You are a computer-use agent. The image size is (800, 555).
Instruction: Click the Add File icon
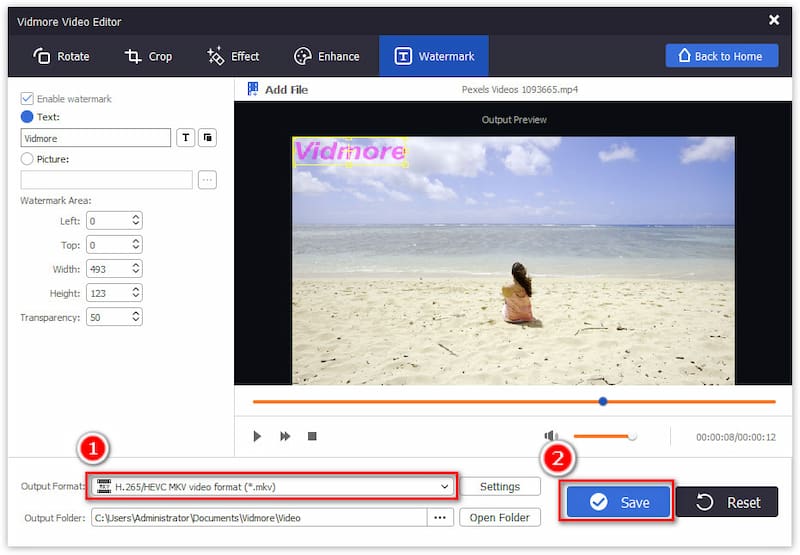click(253, 89)
